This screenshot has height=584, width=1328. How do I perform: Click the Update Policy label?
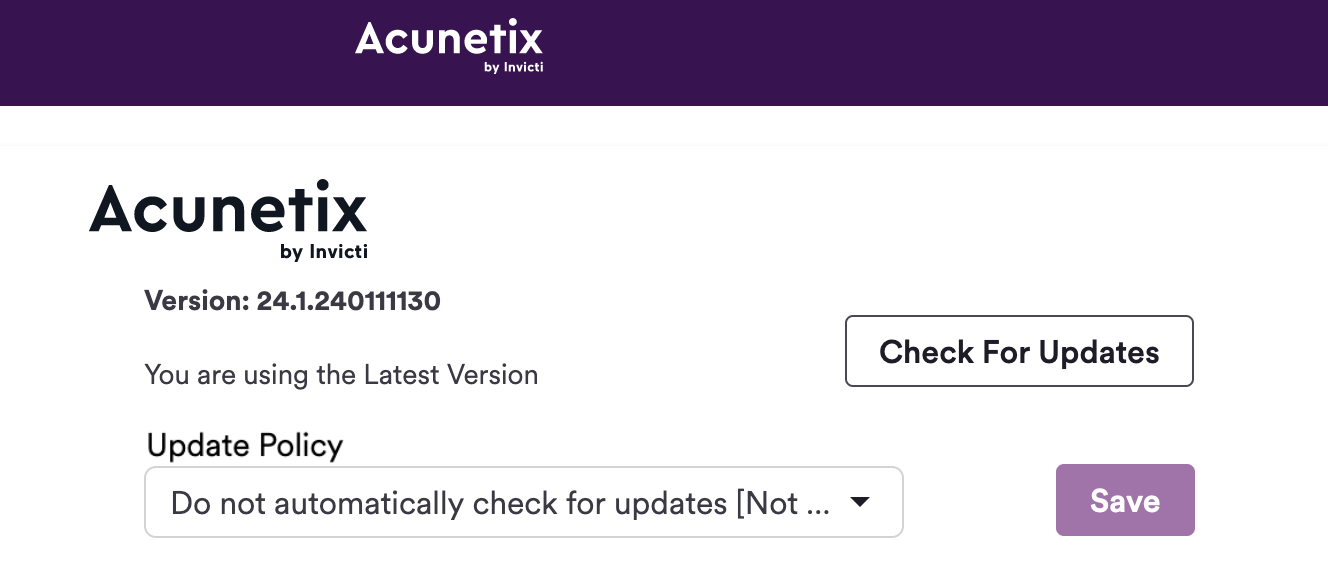[x=245, y=445]
